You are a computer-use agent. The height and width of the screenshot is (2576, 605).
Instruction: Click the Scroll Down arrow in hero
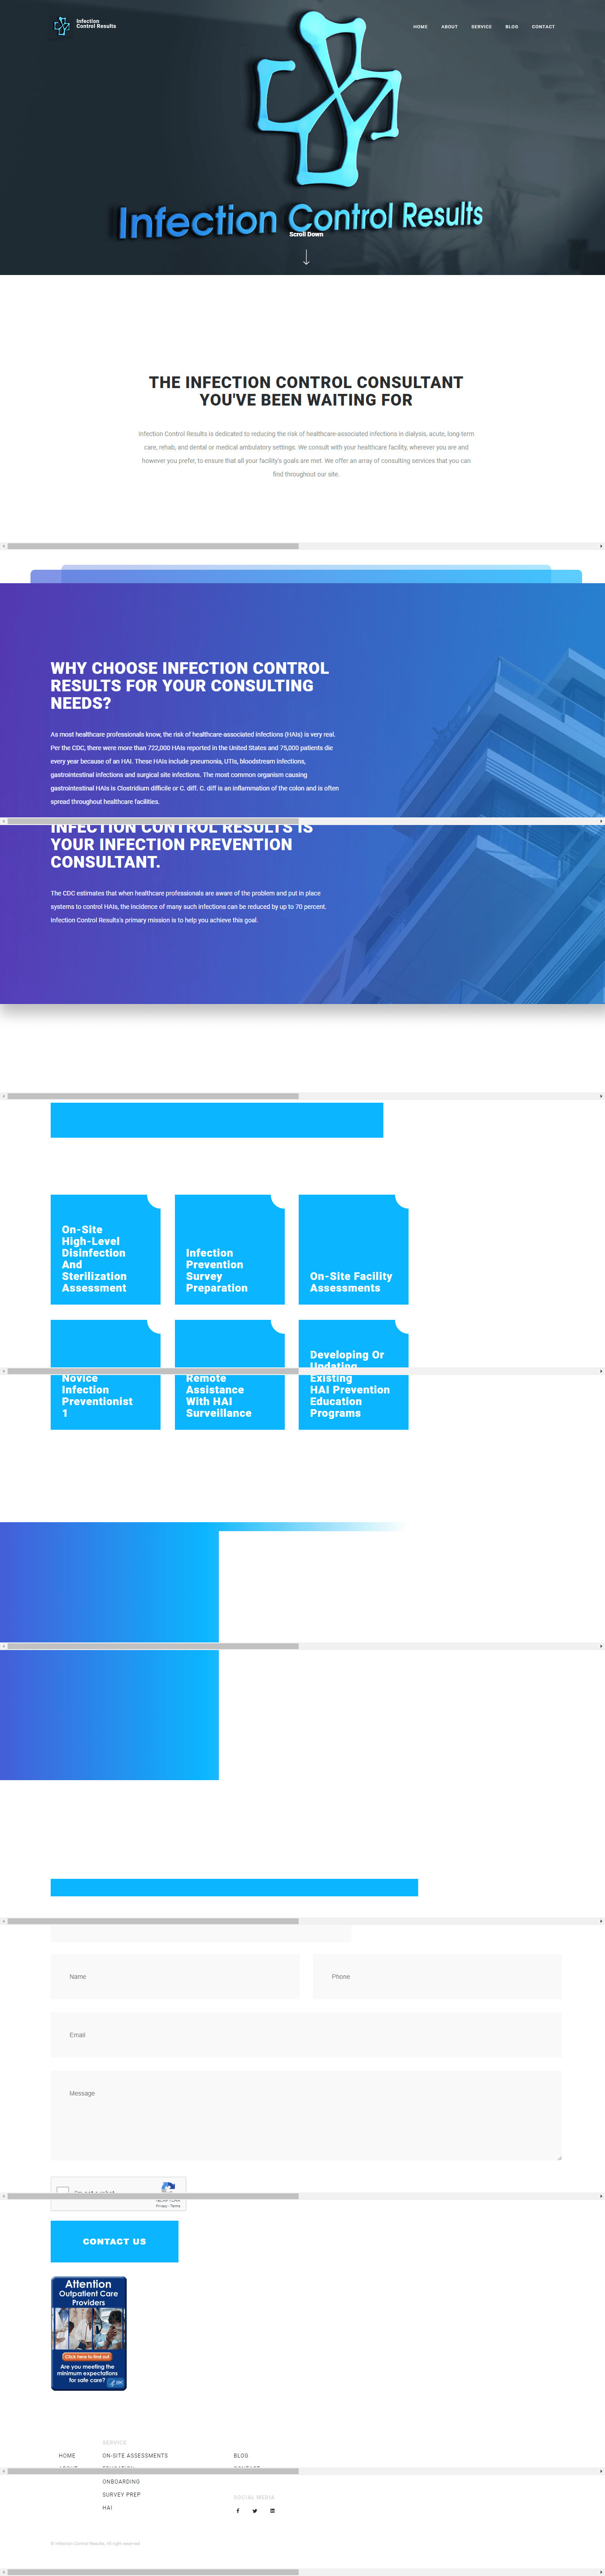click(306, 257)
